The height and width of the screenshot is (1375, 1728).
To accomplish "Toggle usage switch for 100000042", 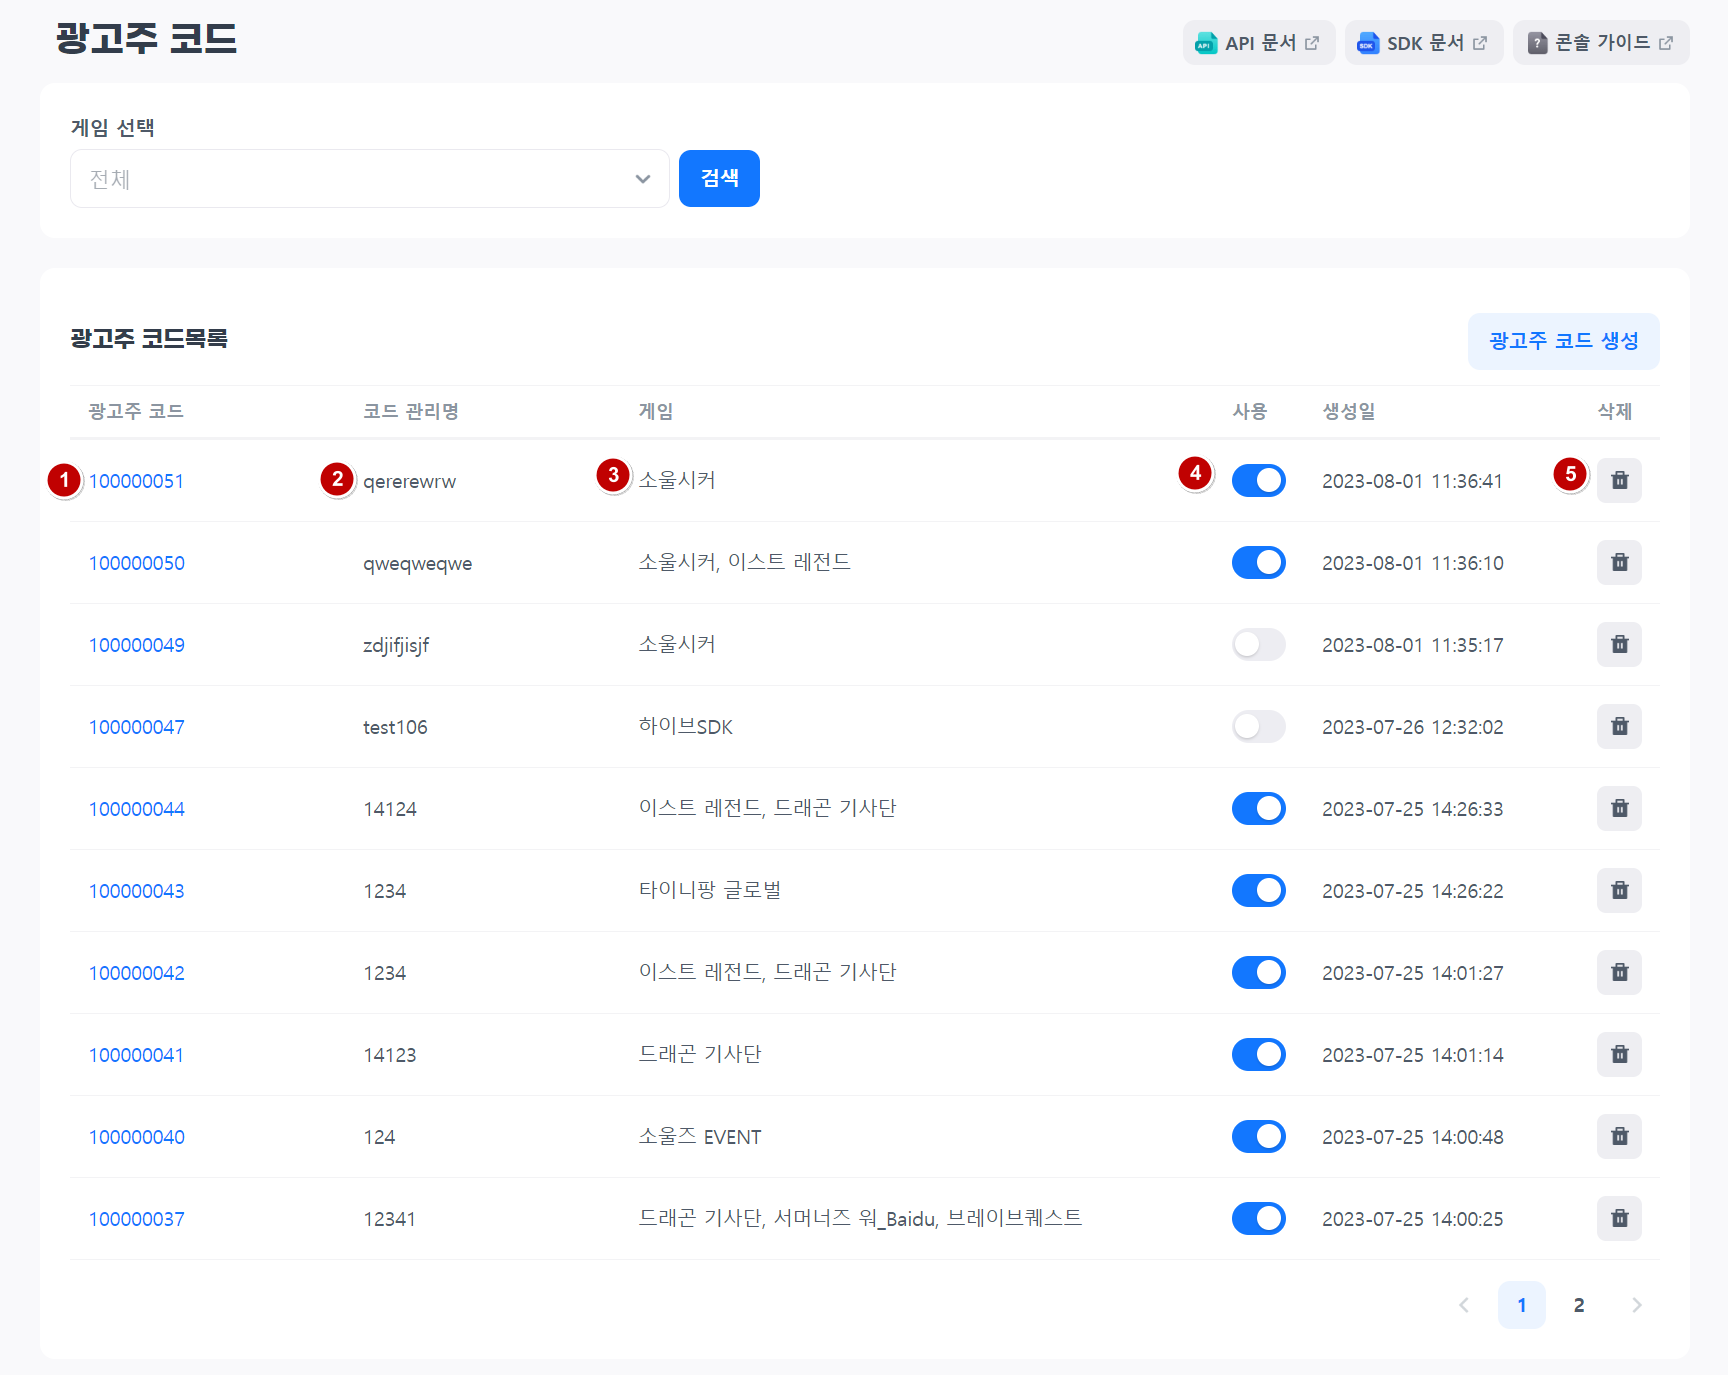I will tap(1258, 973).
